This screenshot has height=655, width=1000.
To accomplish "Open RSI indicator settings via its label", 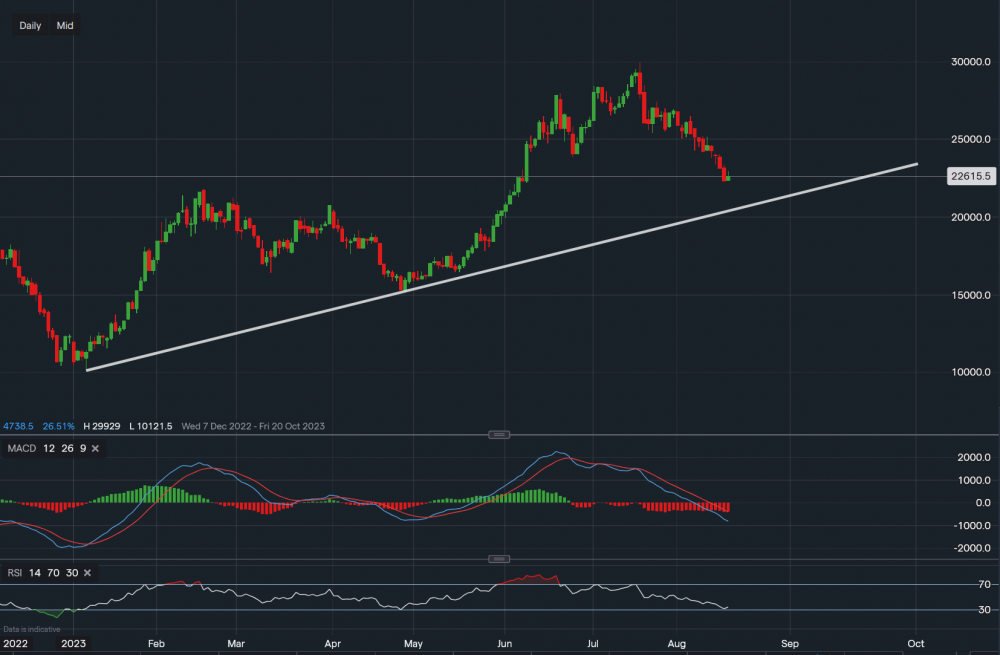I will 15,573.
